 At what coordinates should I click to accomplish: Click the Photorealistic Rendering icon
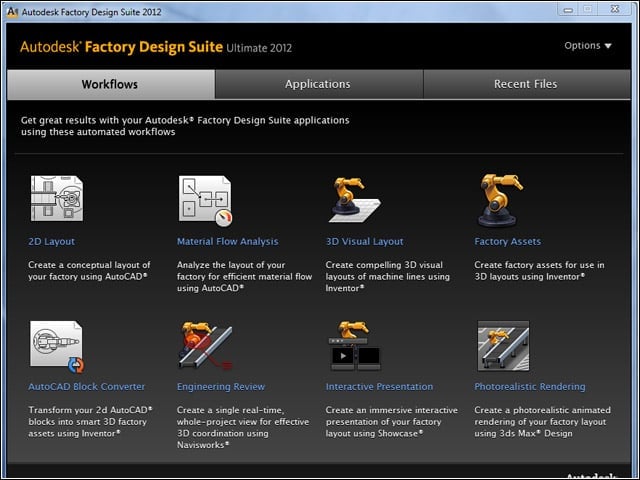tap(503, 346)
